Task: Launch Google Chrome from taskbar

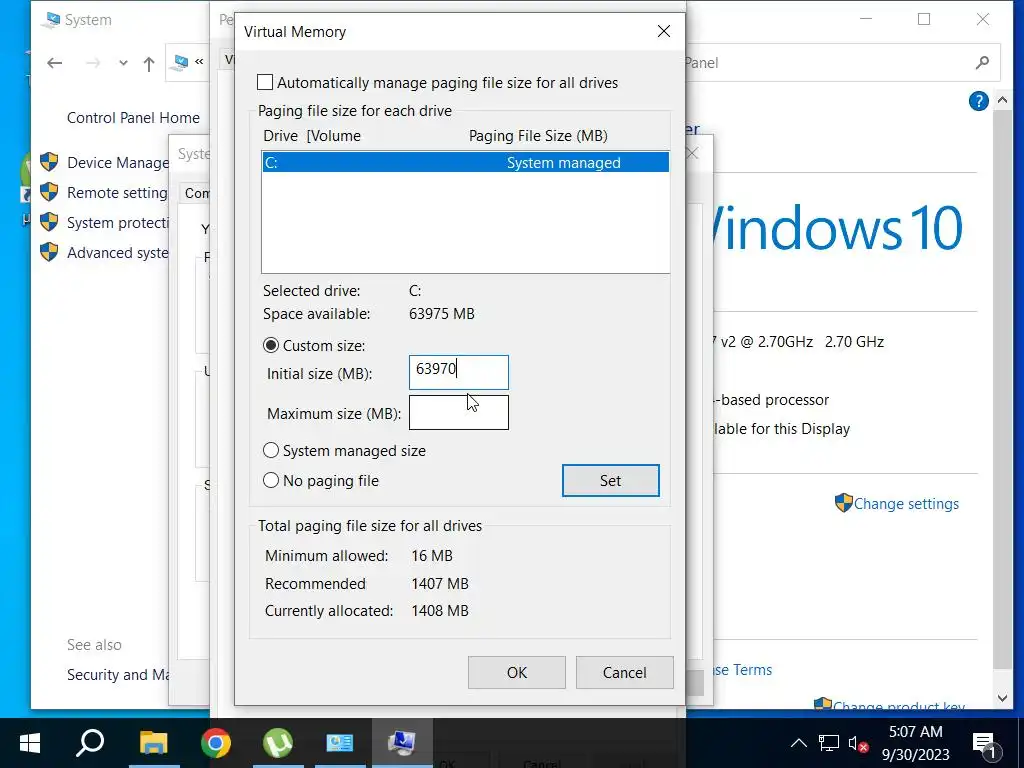Action: click(x=216, y=743)
